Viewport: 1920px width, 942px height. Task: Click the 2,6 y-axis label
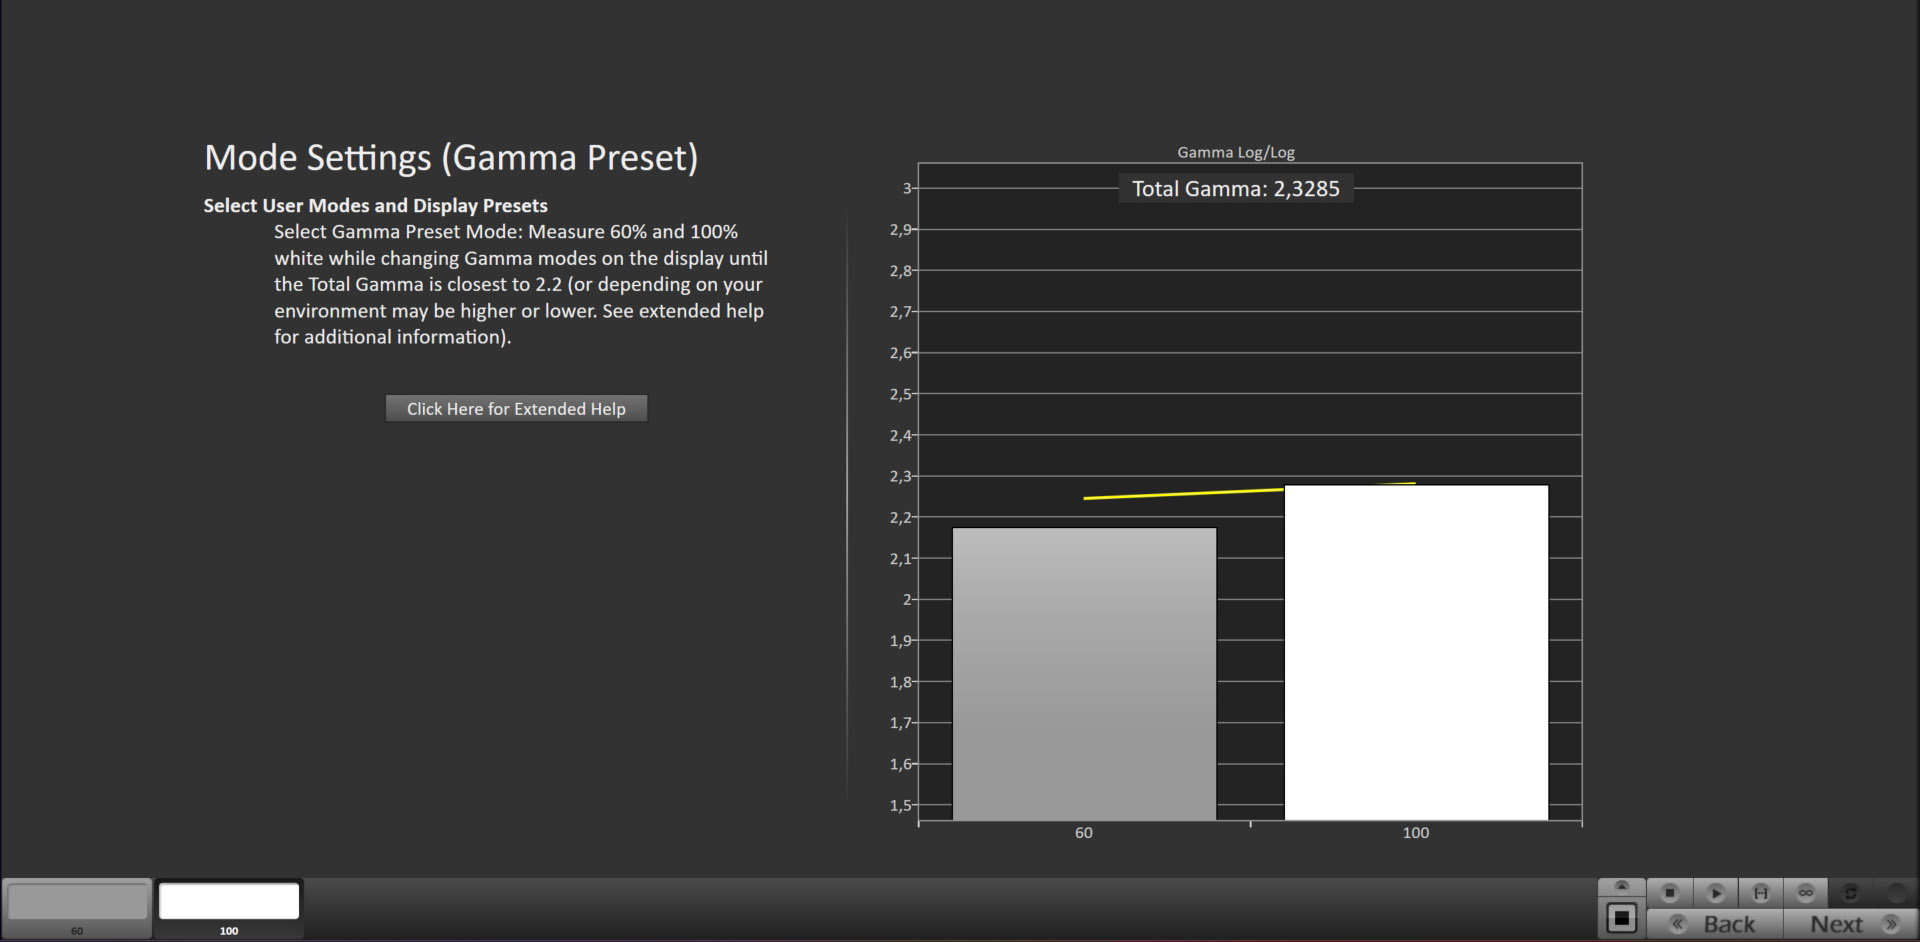[901, 353]
